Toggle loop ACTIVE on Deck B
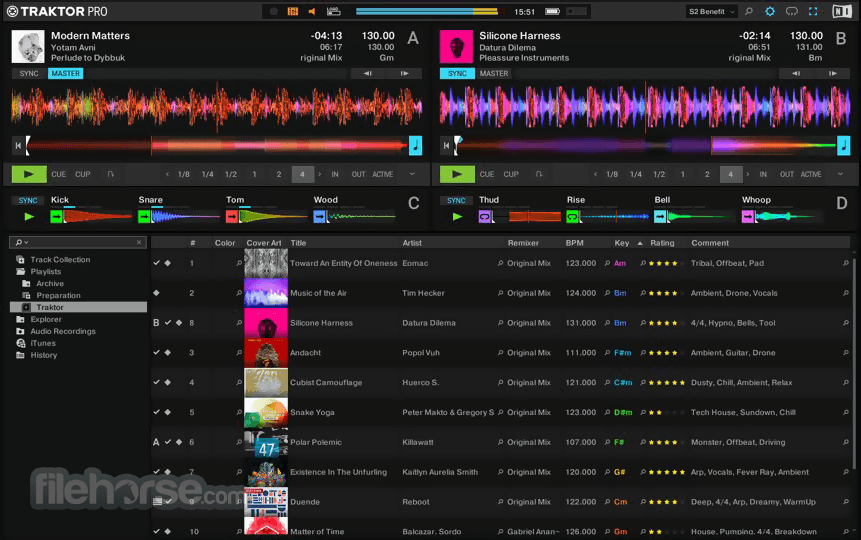 coord(811,174)
